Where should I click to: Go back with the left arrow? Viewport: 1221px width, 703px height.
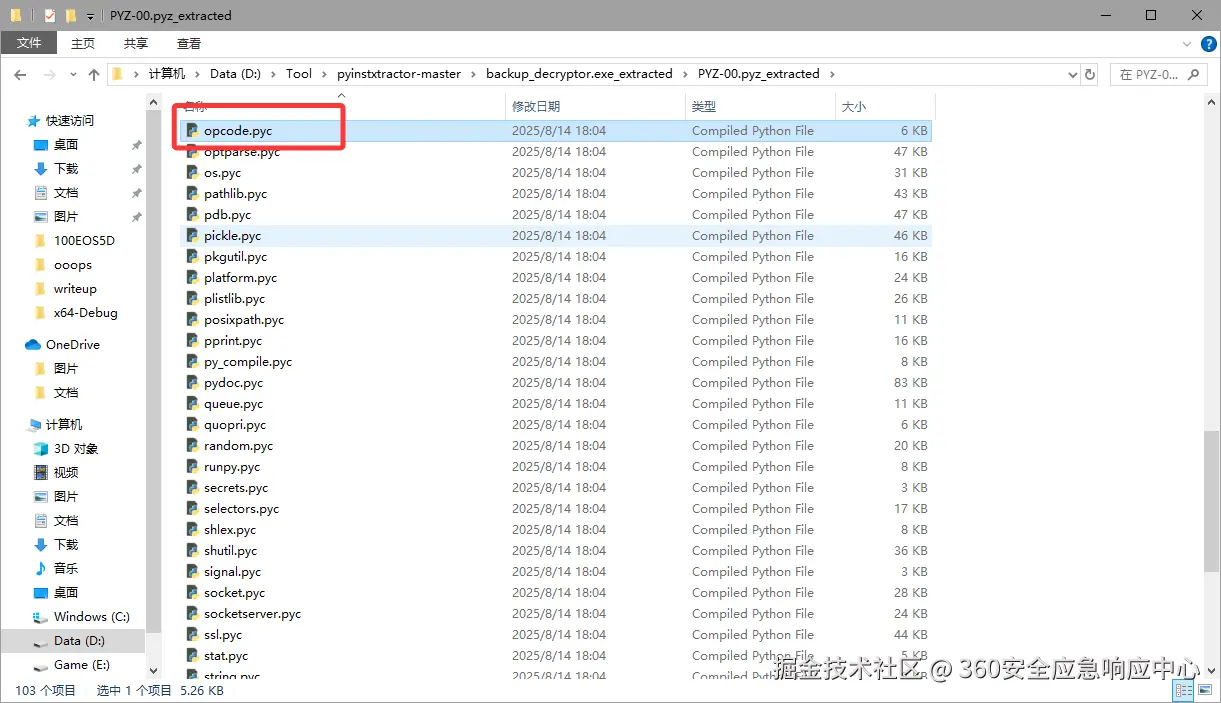click(20, 74)
